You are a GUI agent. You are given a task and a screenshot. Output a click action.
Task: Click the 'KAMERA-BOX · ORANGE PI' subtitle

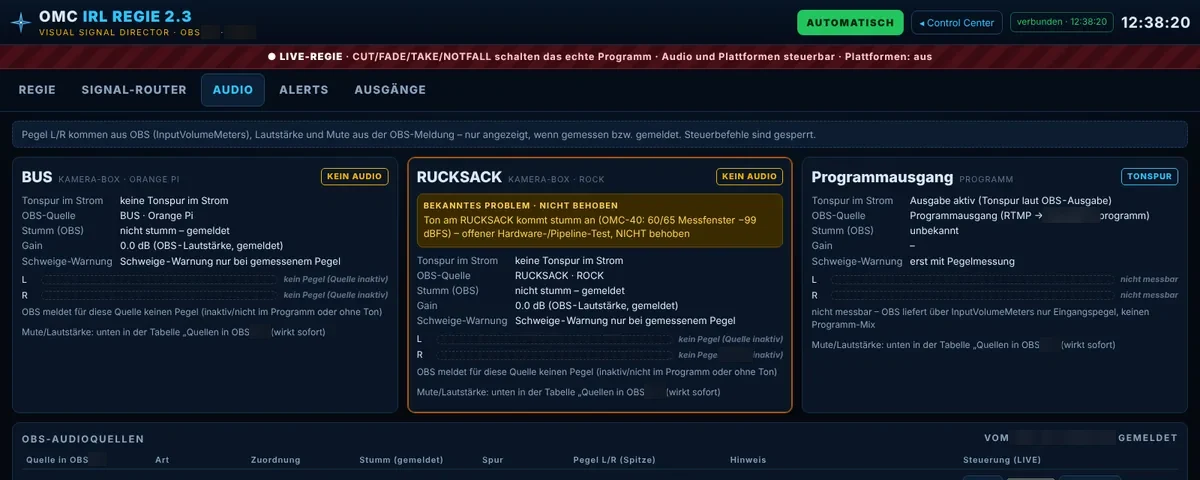[x=121, y=179]
